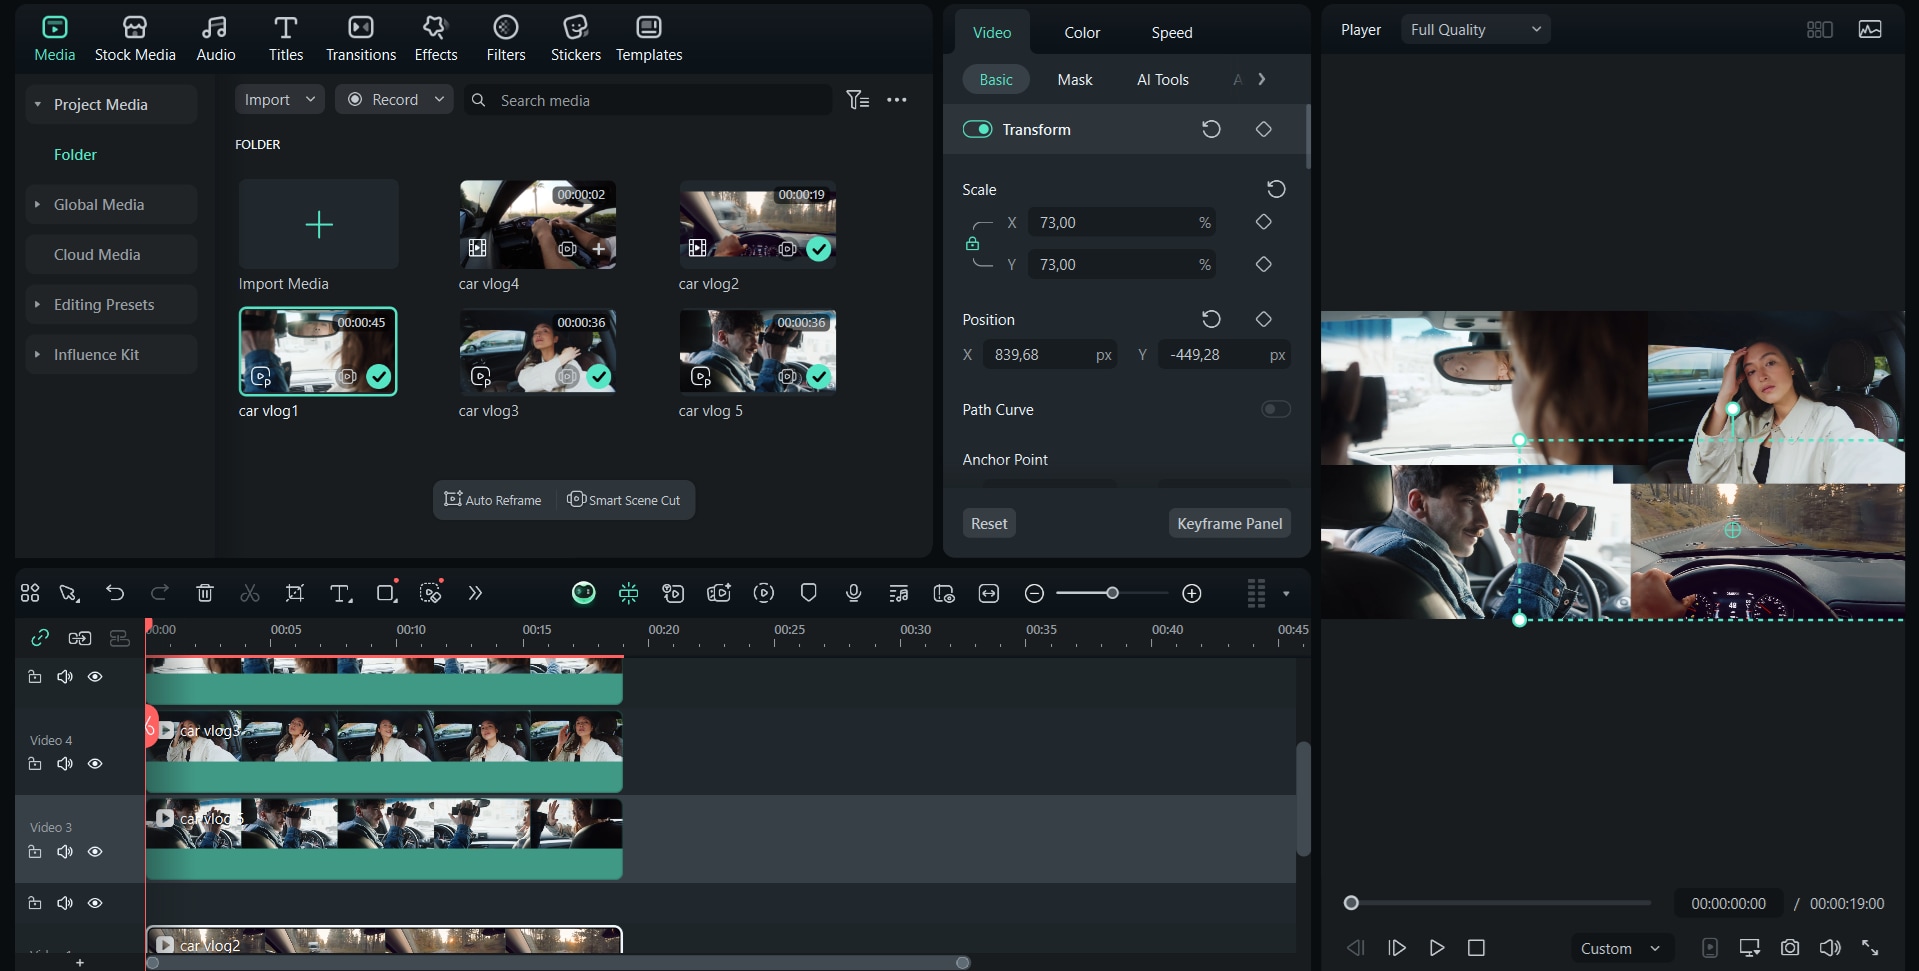
Task: Toggle the green link icon above track headers
Action: tap(40, 637)
